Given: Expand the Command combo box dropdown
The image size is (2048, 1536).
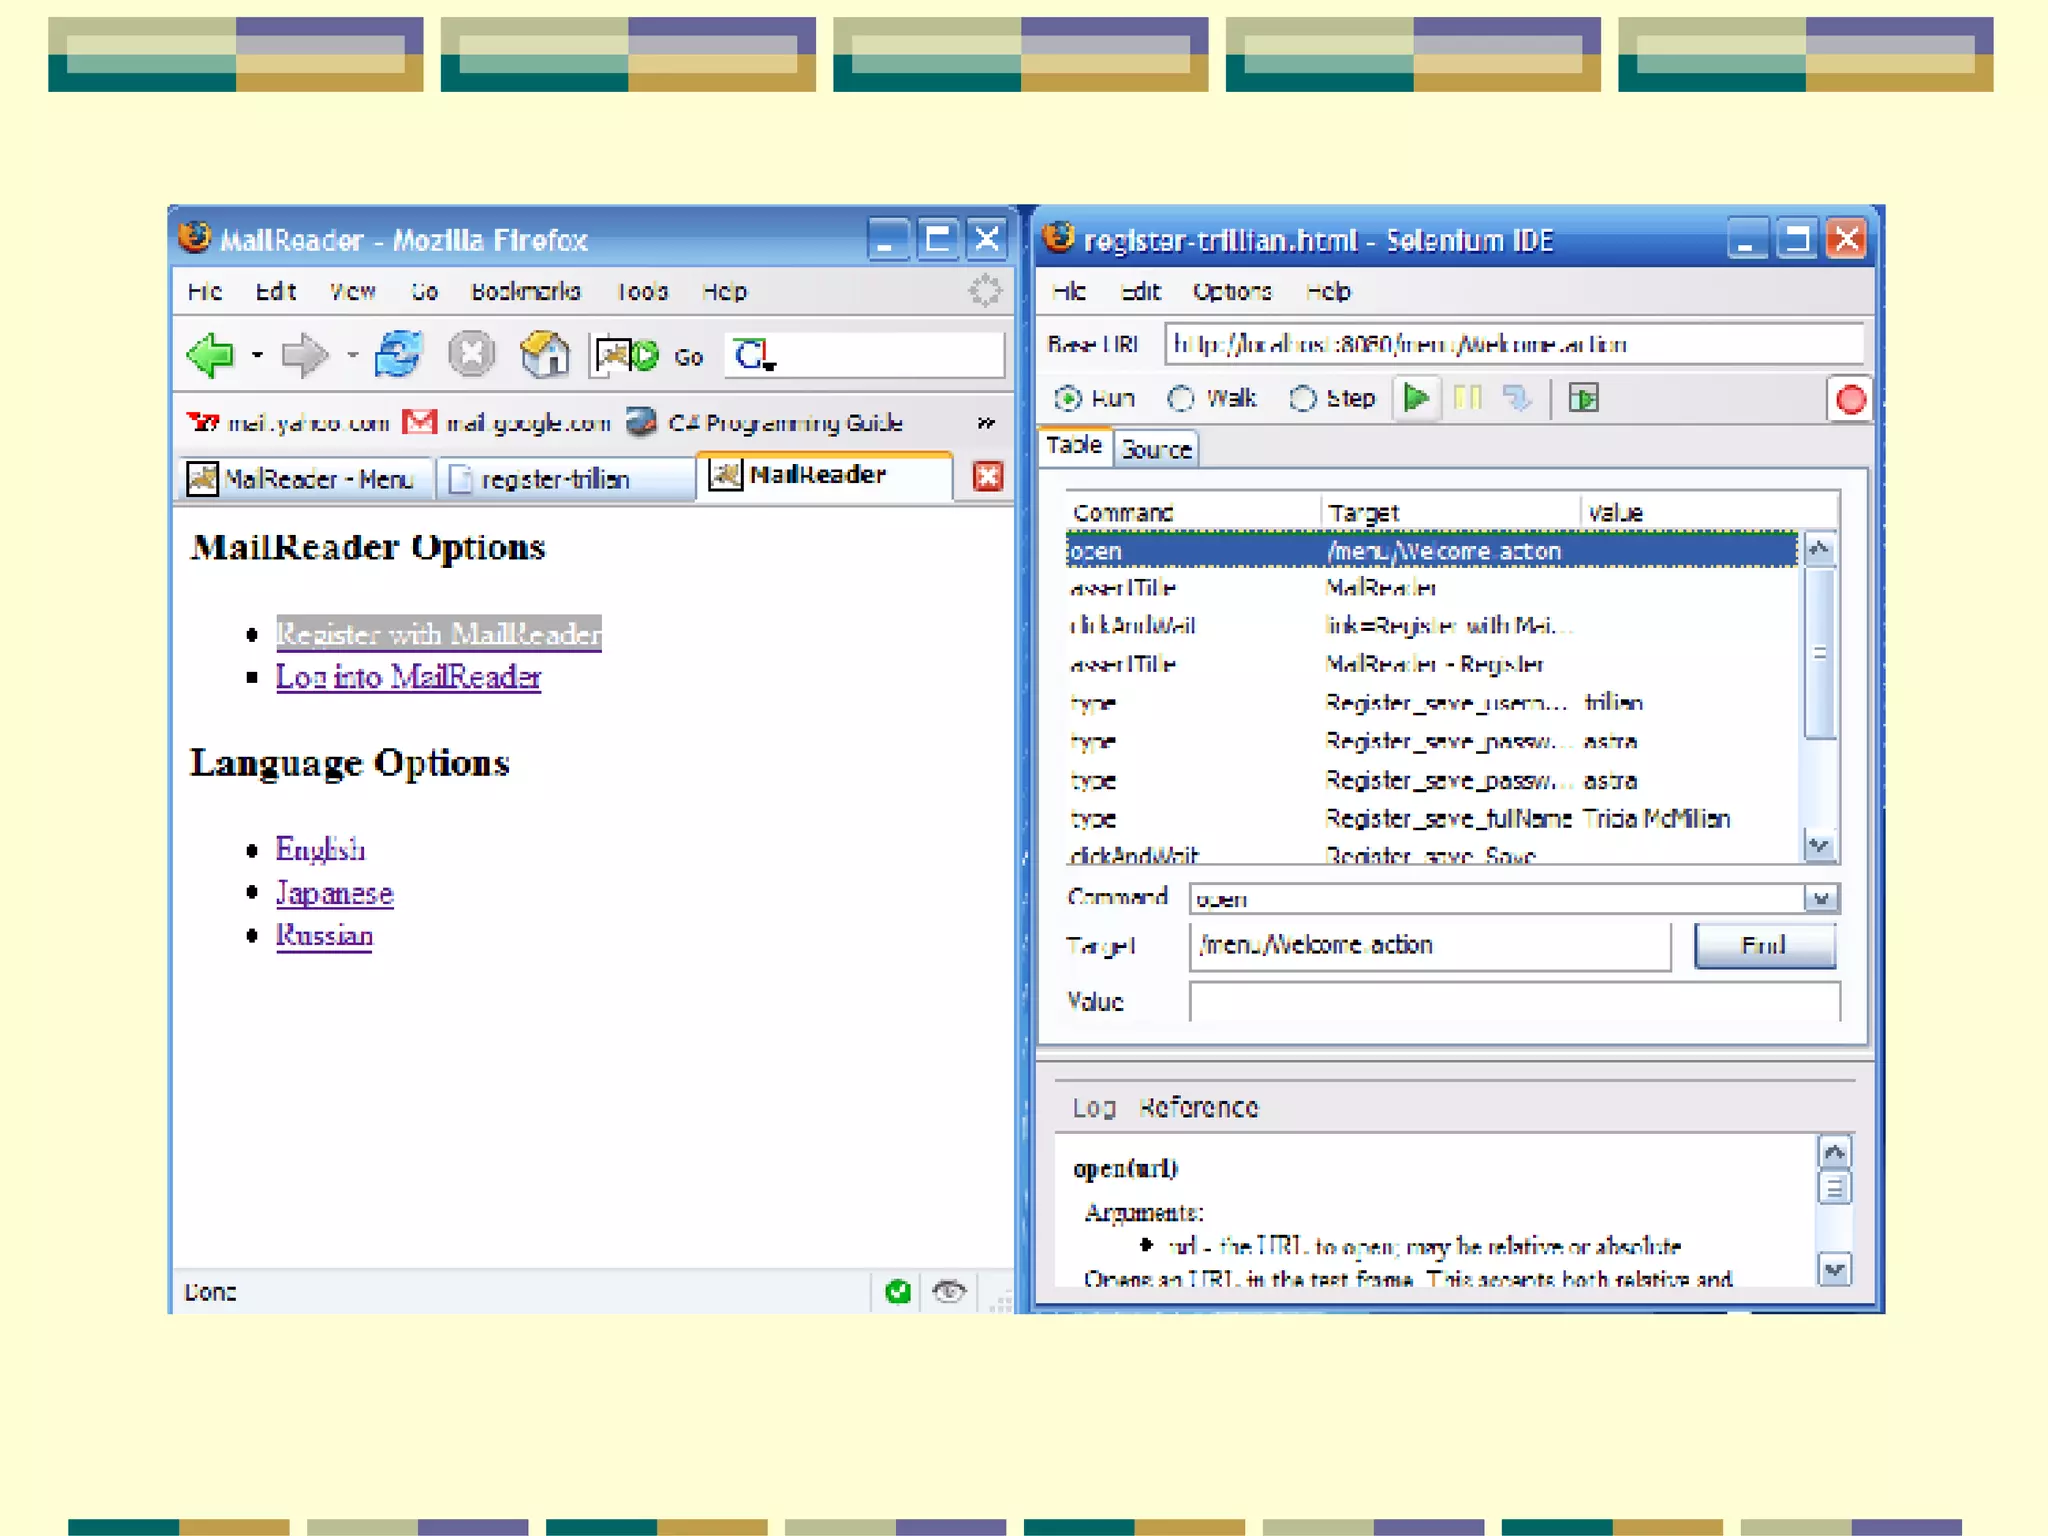Looking at the screenshot, I should click(x=1820, y=898).
